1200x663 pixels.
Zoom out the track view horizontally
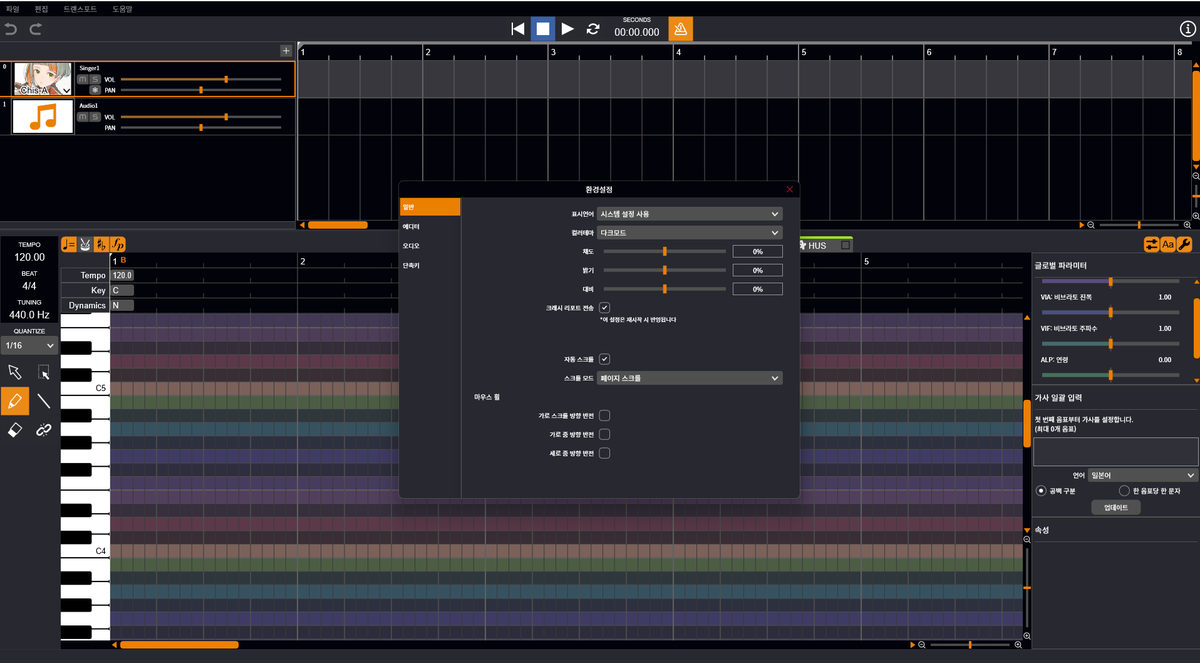1091,225
